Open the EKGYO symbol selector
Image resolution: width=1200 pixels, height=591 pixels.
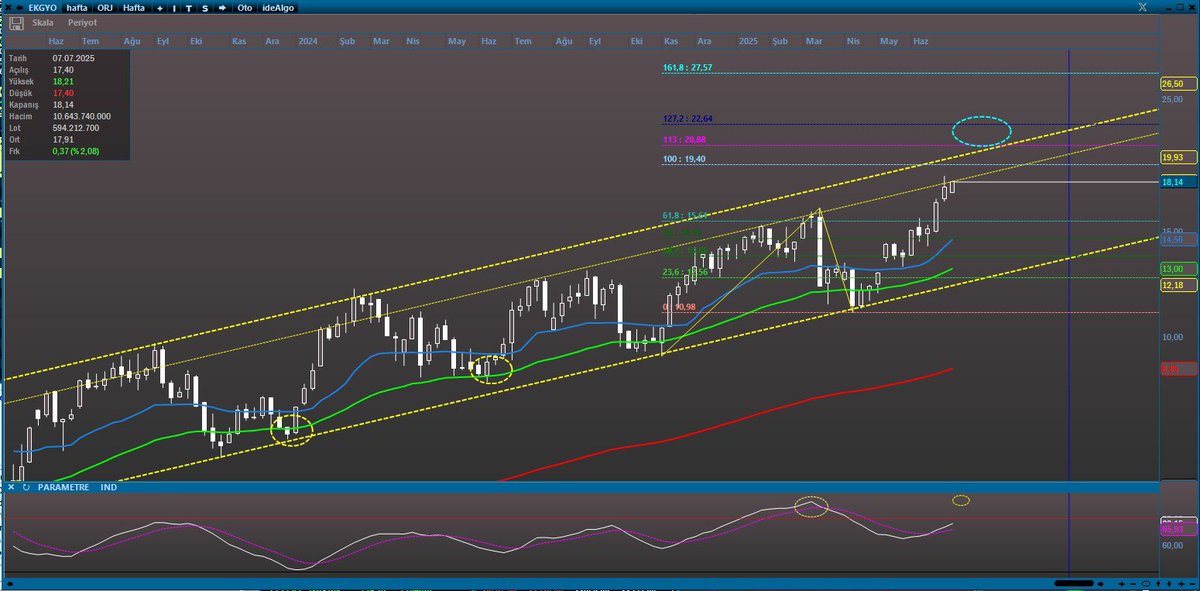(x=42, y=8)
